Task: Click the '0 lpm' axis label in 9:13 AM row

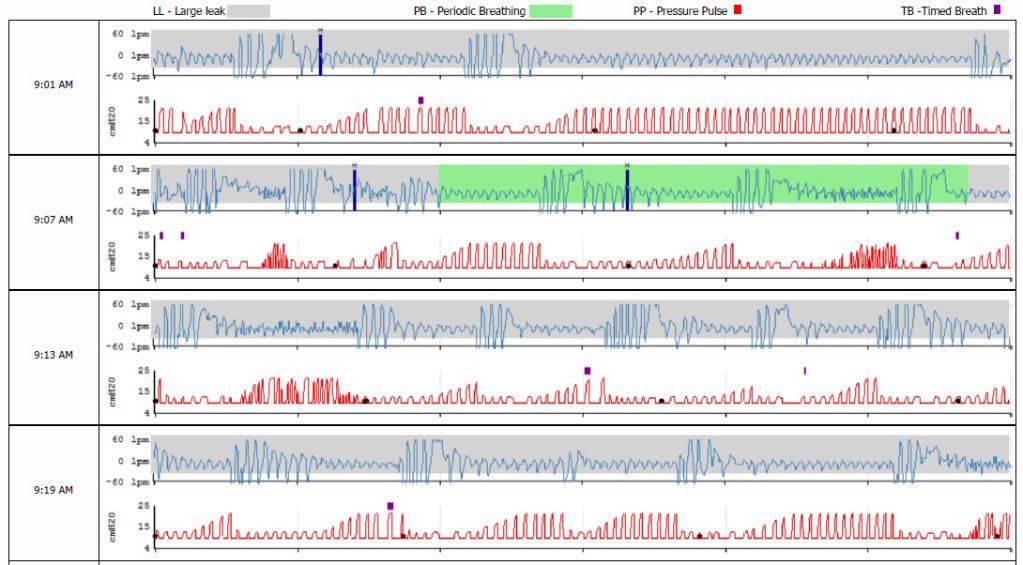Action: point(134,326)
